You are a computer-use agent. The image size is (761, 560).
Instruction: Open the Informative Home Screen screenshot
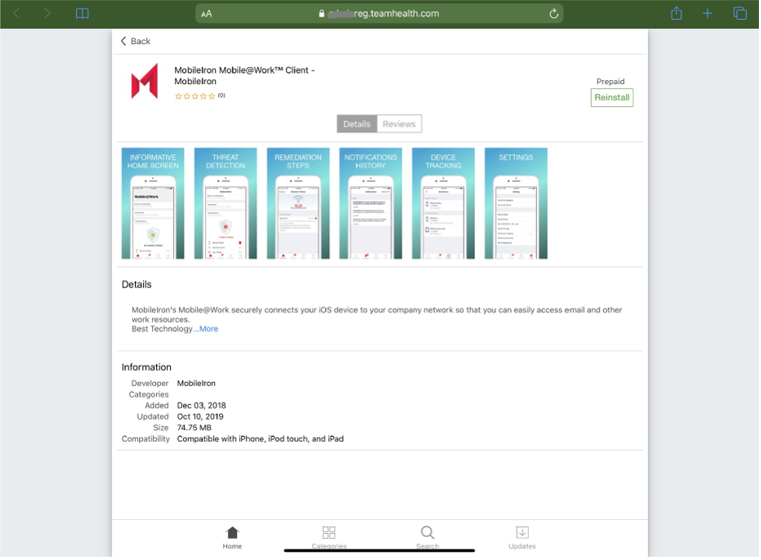point(153,204)
